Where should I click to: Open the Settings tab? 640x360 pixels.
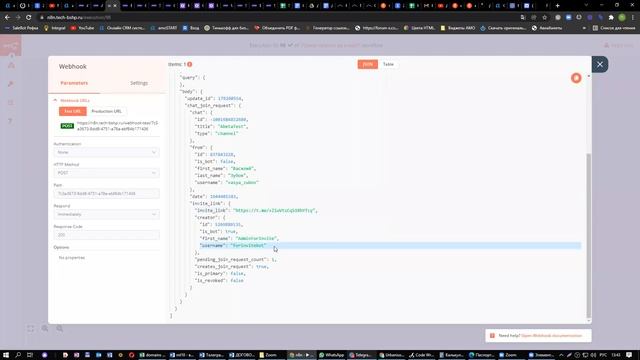point(139,83)
